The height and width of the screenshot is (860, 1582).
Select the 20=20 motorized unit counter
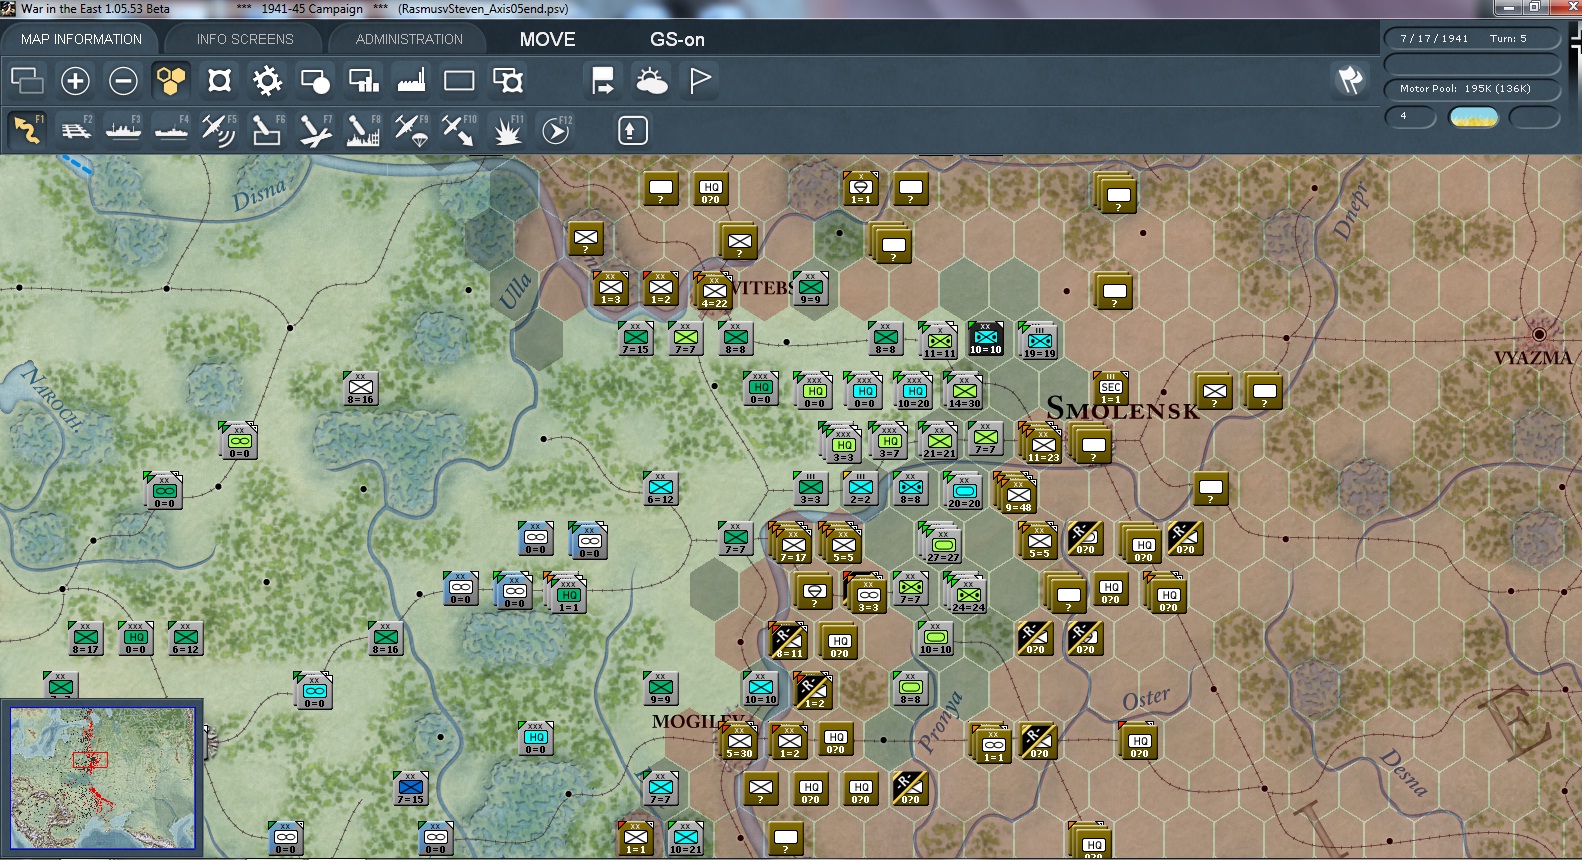963,491
